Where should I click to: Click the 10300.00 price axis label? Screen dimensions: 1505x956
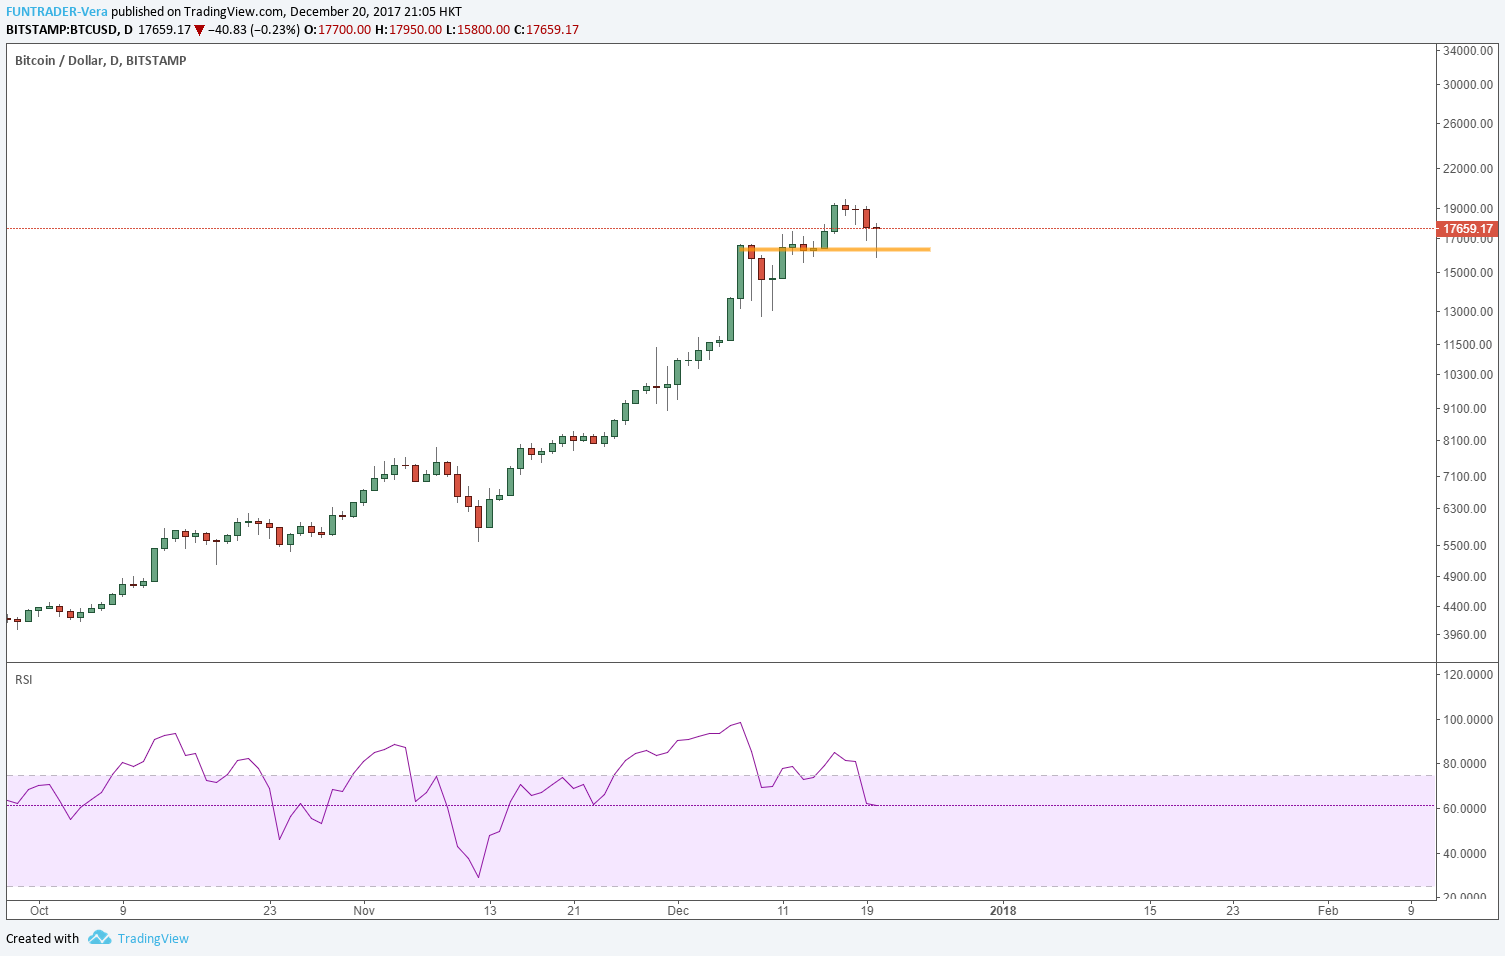point(1468,375)
